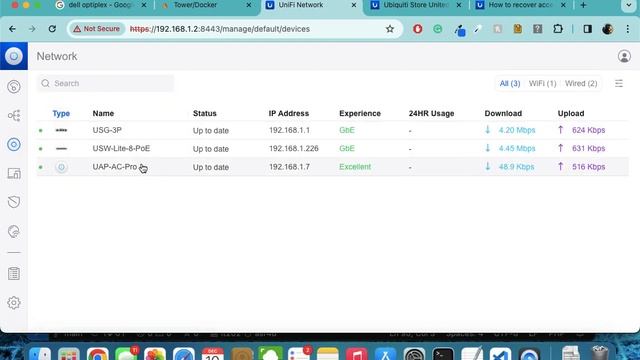This screenshot has height=360, width=640.
Task: Open the UniFi dashboard sidebar icon
Action: (x=14, y=87)
